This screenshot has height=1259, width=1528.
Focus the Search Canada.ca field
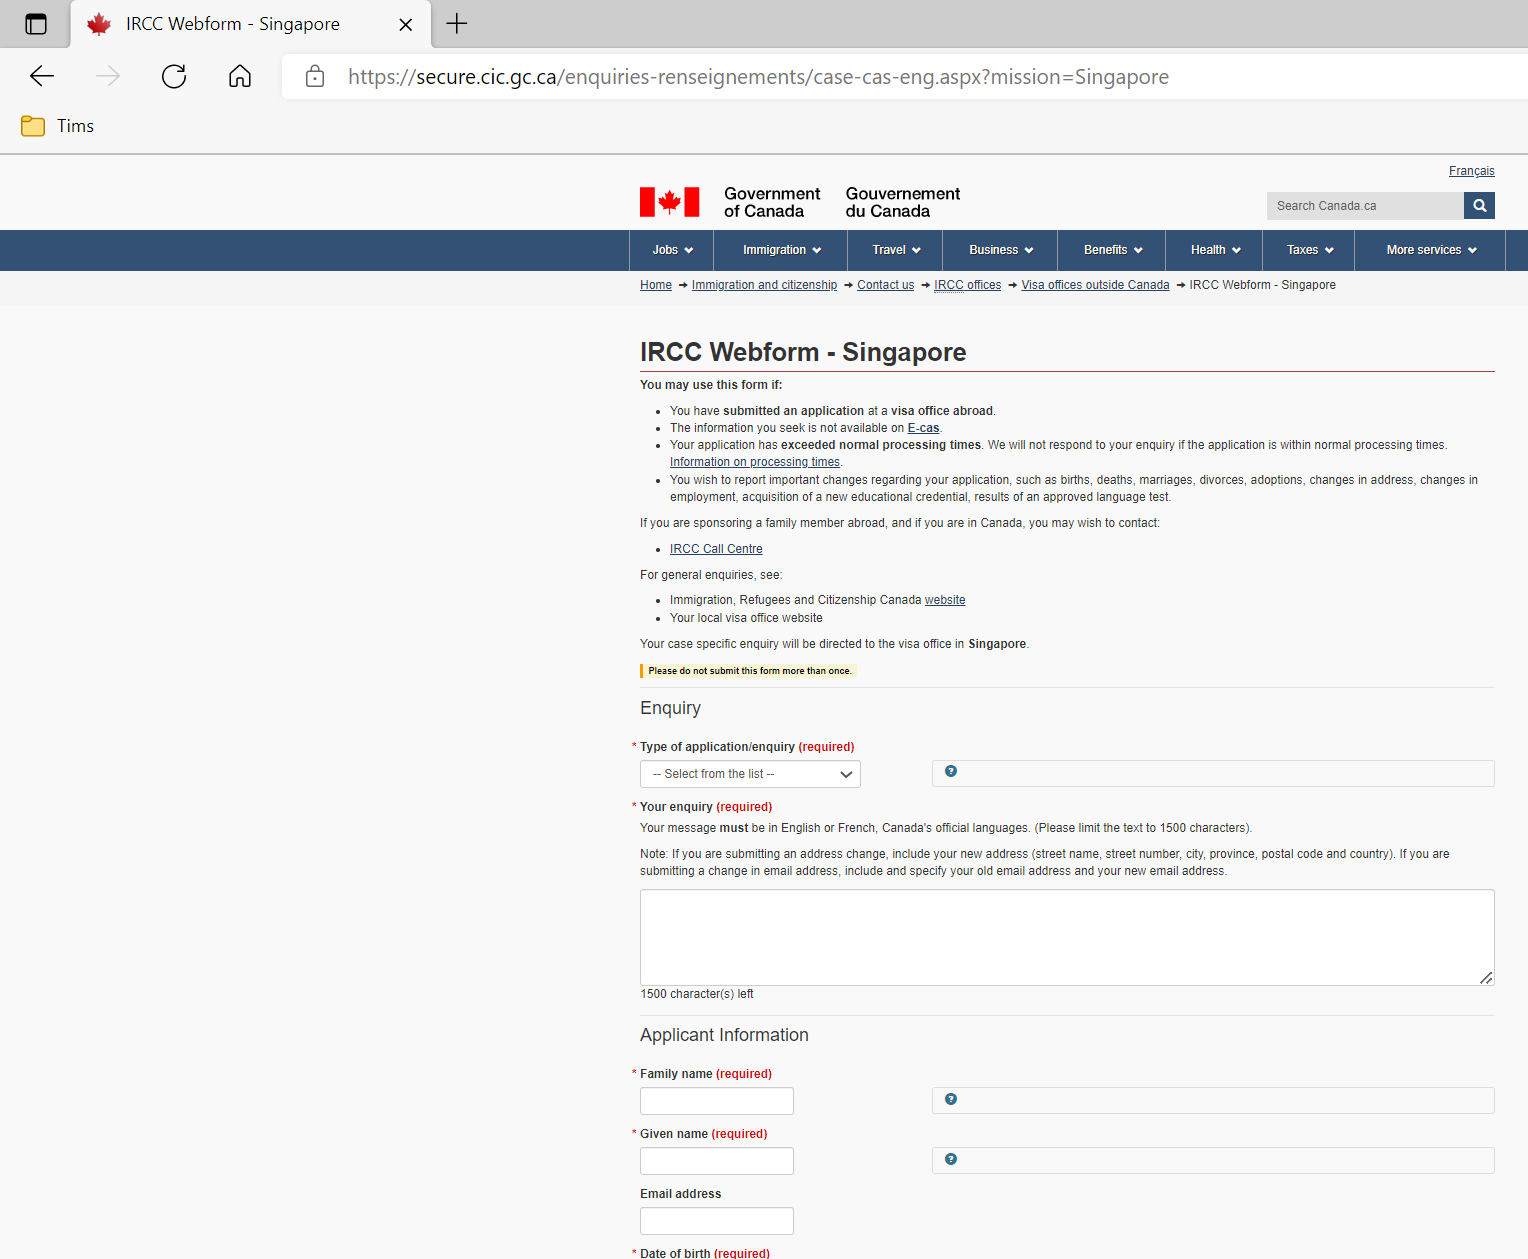pos(1365,205)
